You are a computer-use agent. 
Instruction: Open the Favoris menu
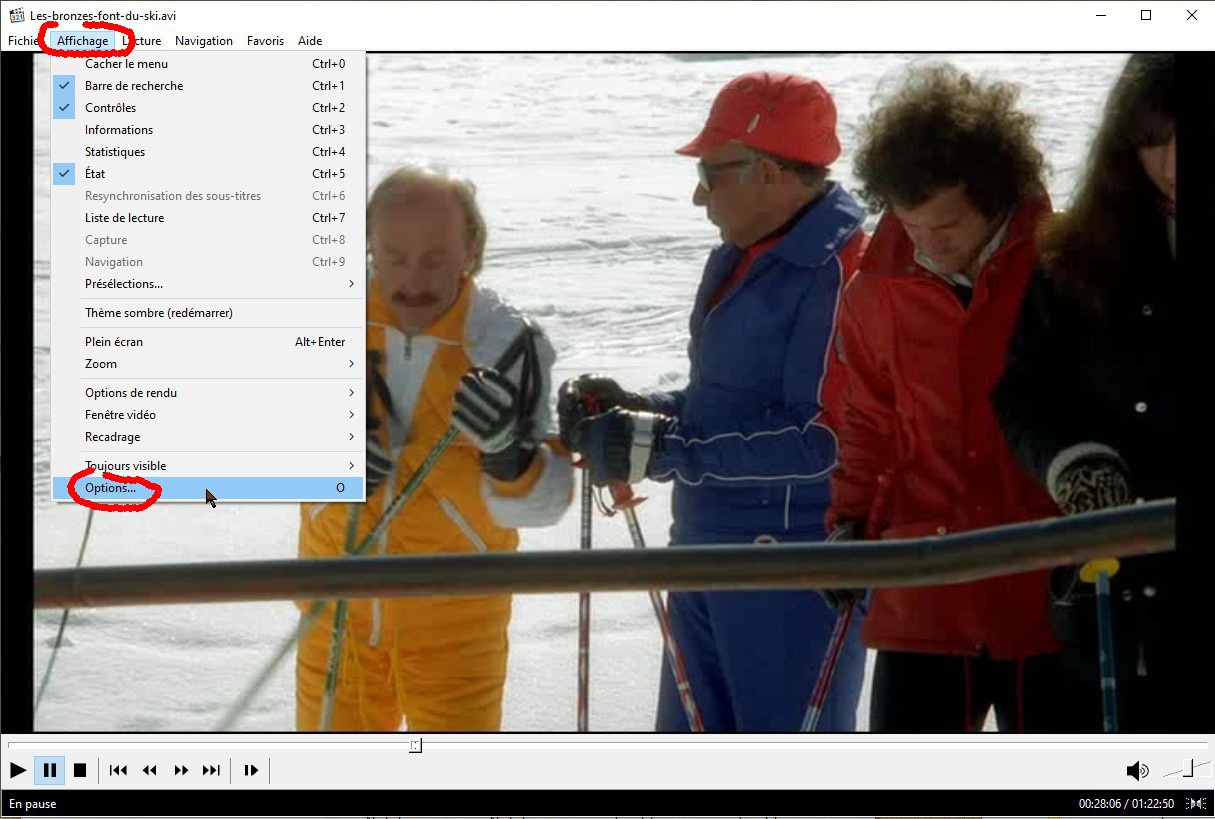(265, 41)
